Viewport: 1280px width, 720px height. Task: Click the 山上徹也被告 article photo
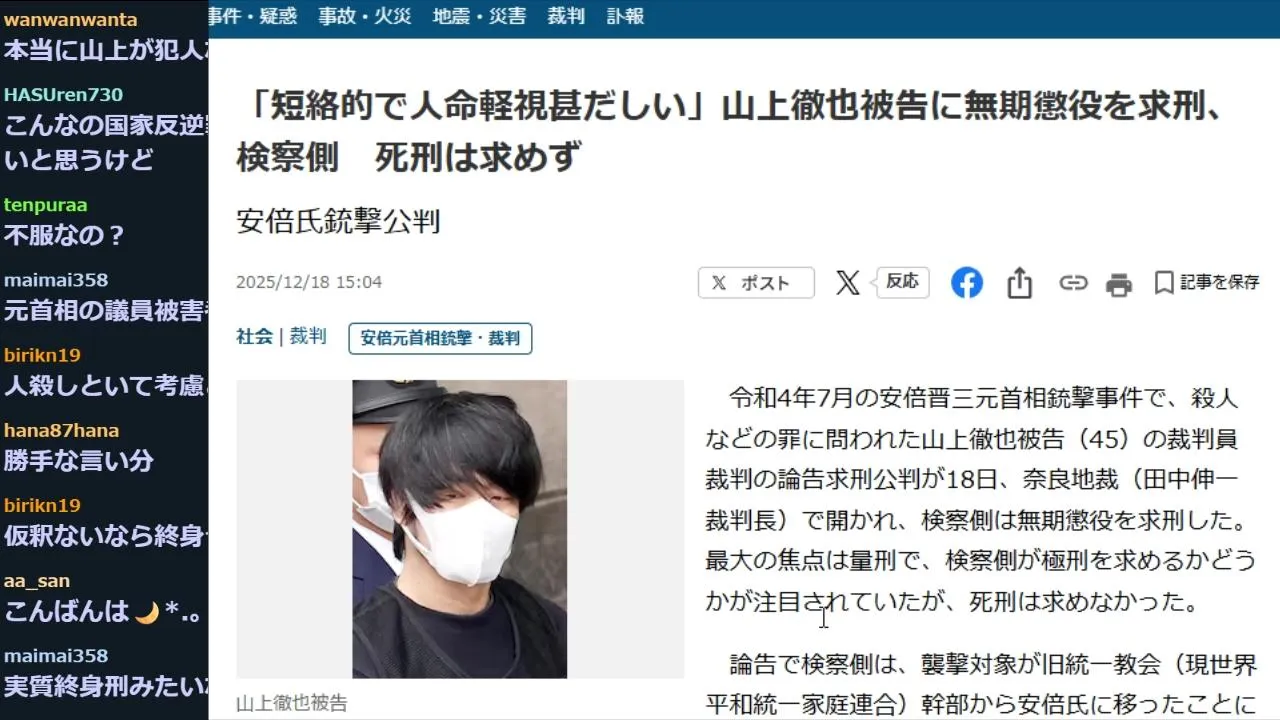point(460,529)
